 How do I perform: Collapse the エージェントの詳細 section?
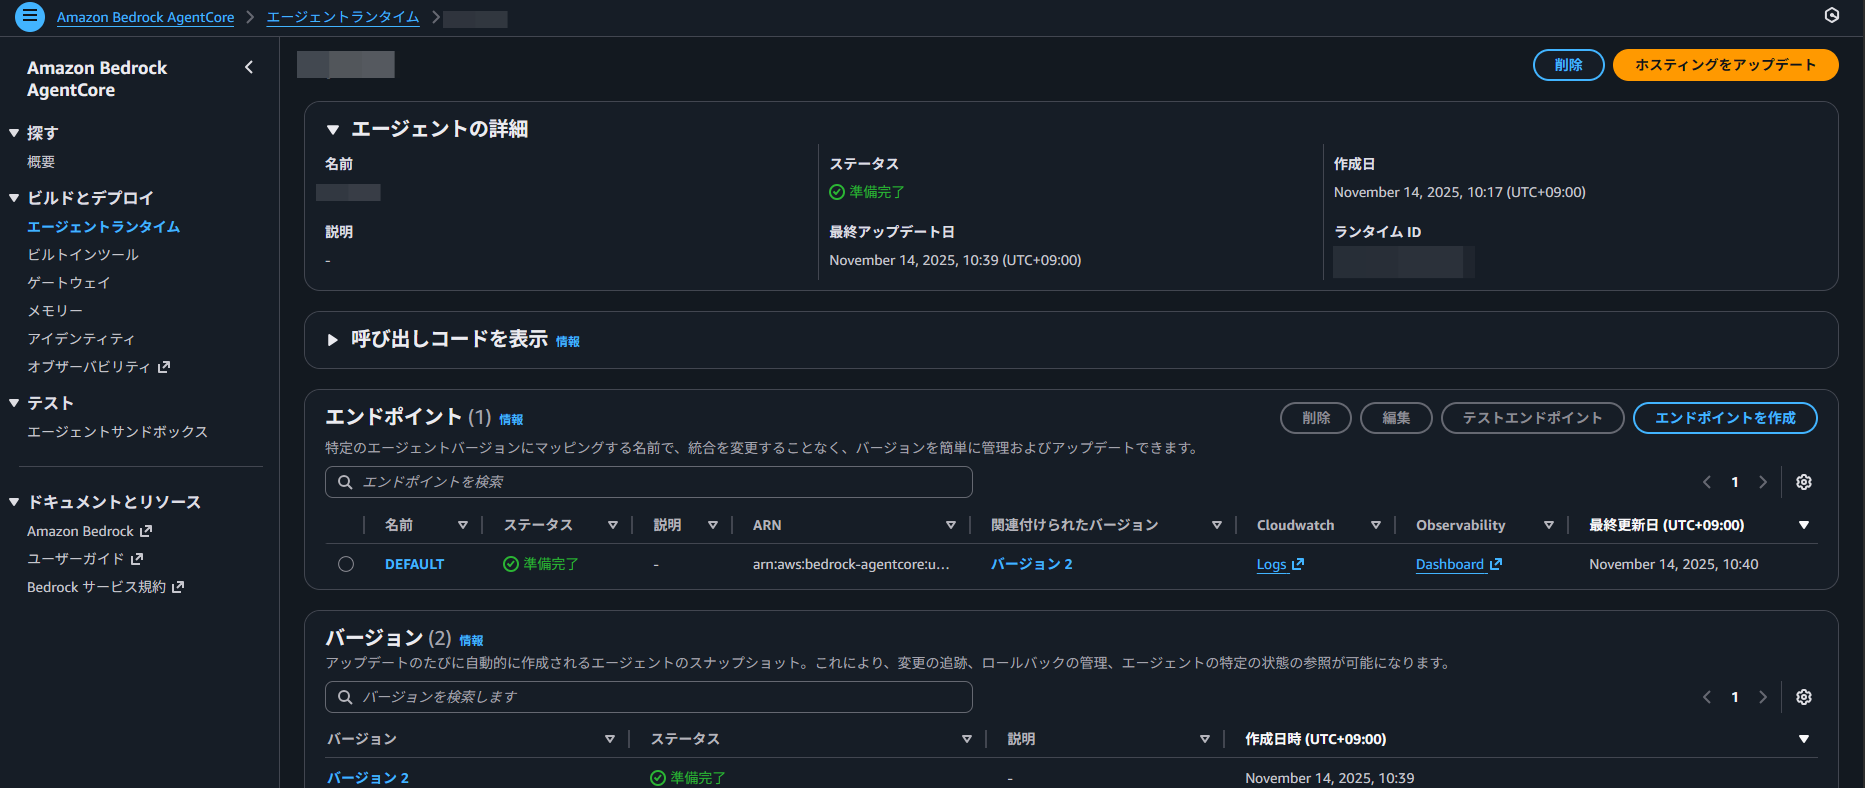click(x=333, y=129)
